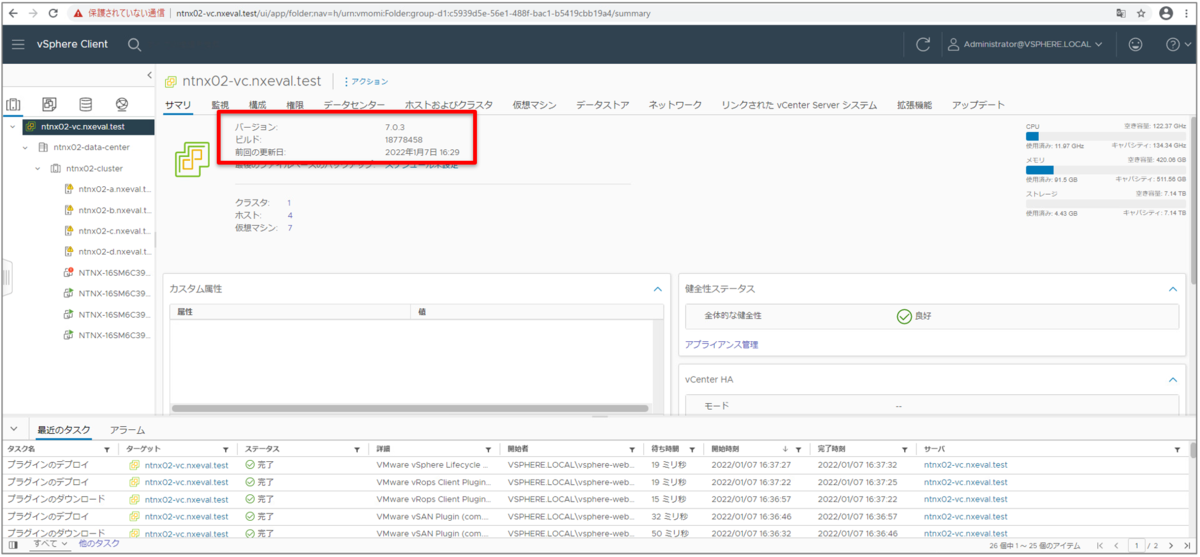This screenshot has height=557, width=1200.
Task: Switch to Networking inventory view
Action: click(x=121, y=104)
